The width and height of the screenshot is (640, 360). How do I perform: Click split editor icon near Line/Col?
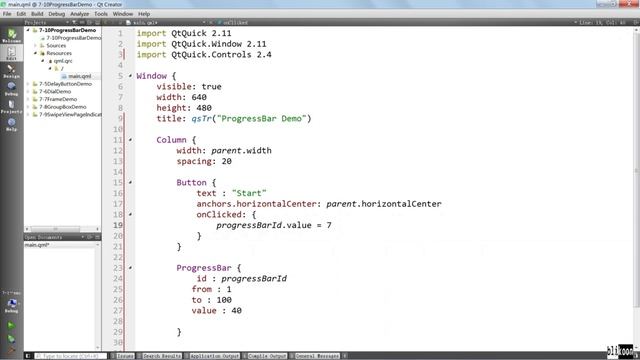pos(635,22)
